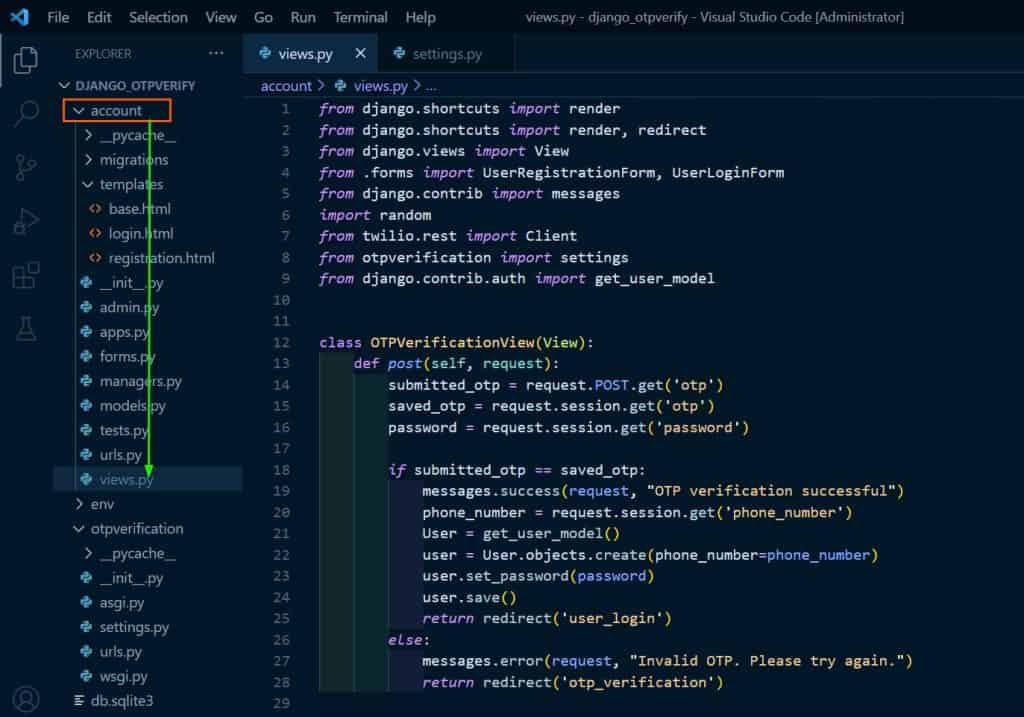Click 'get_user_model' on line 9
The width and height of the screenshot is (1024, 717).
pos(654,278)
